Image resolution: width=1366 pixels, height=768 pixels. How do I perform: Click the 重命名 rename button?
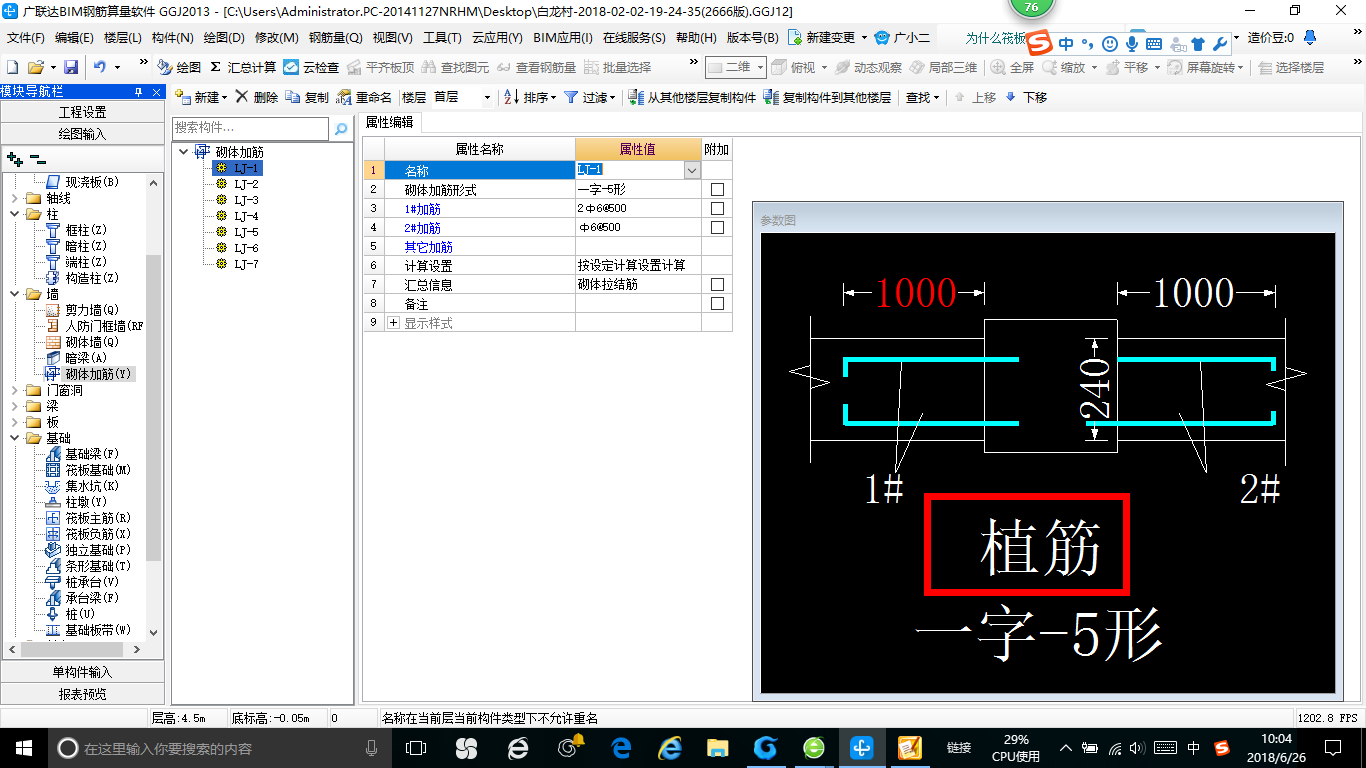[364, 97]
